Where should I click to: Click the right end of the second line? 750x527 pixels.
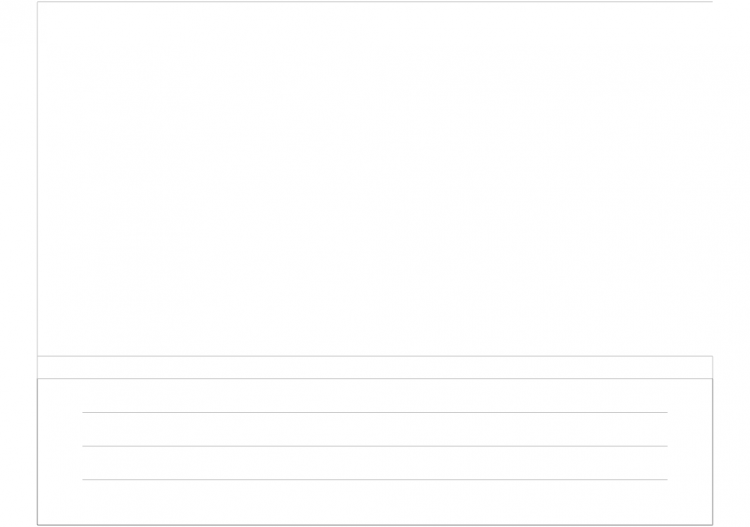(x=666, y=446)
